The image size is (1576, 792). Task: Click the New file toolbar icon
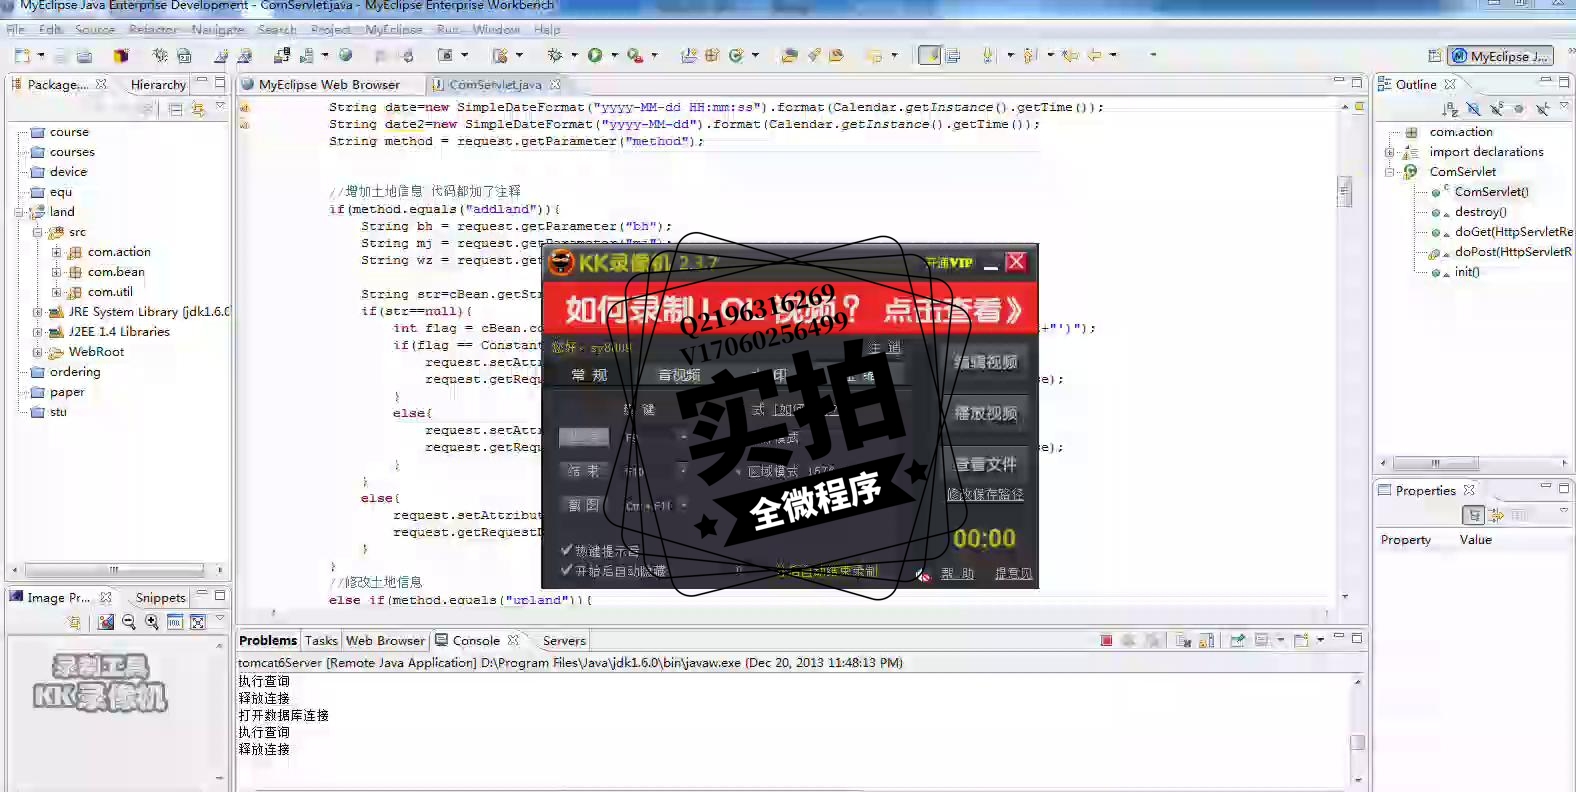pos(23,56)
